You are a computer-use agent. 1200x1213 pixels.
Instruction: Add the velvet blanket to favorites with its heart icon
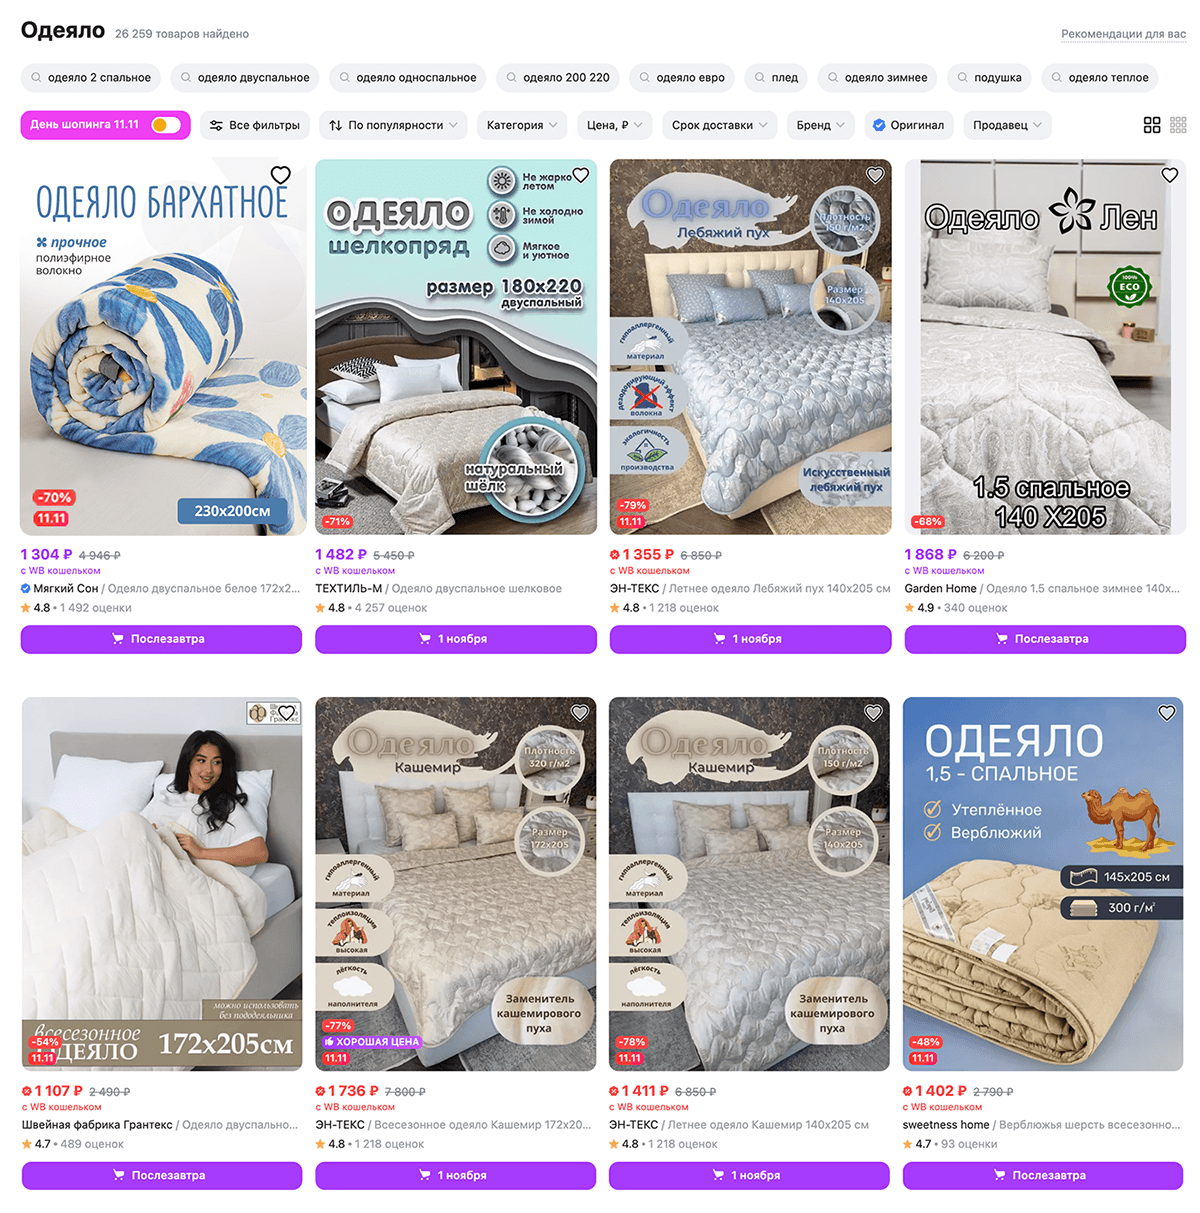click(x=281, y=175)
